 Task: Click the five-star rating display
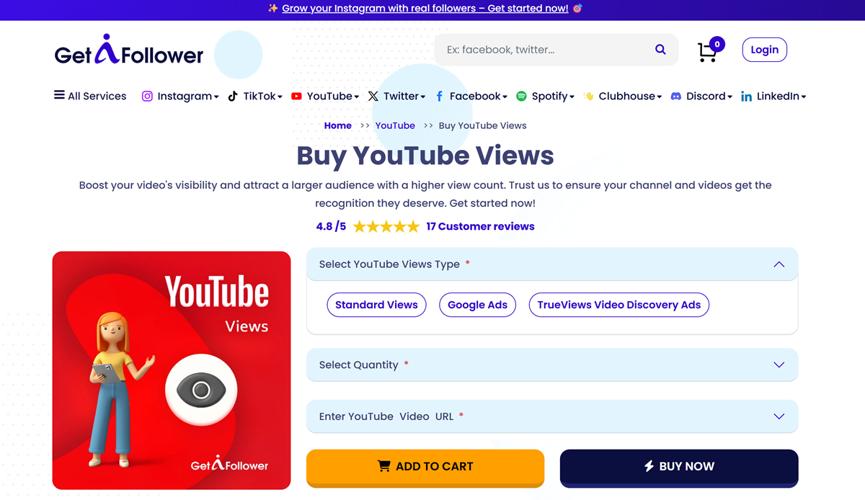(x=386, y=227)
